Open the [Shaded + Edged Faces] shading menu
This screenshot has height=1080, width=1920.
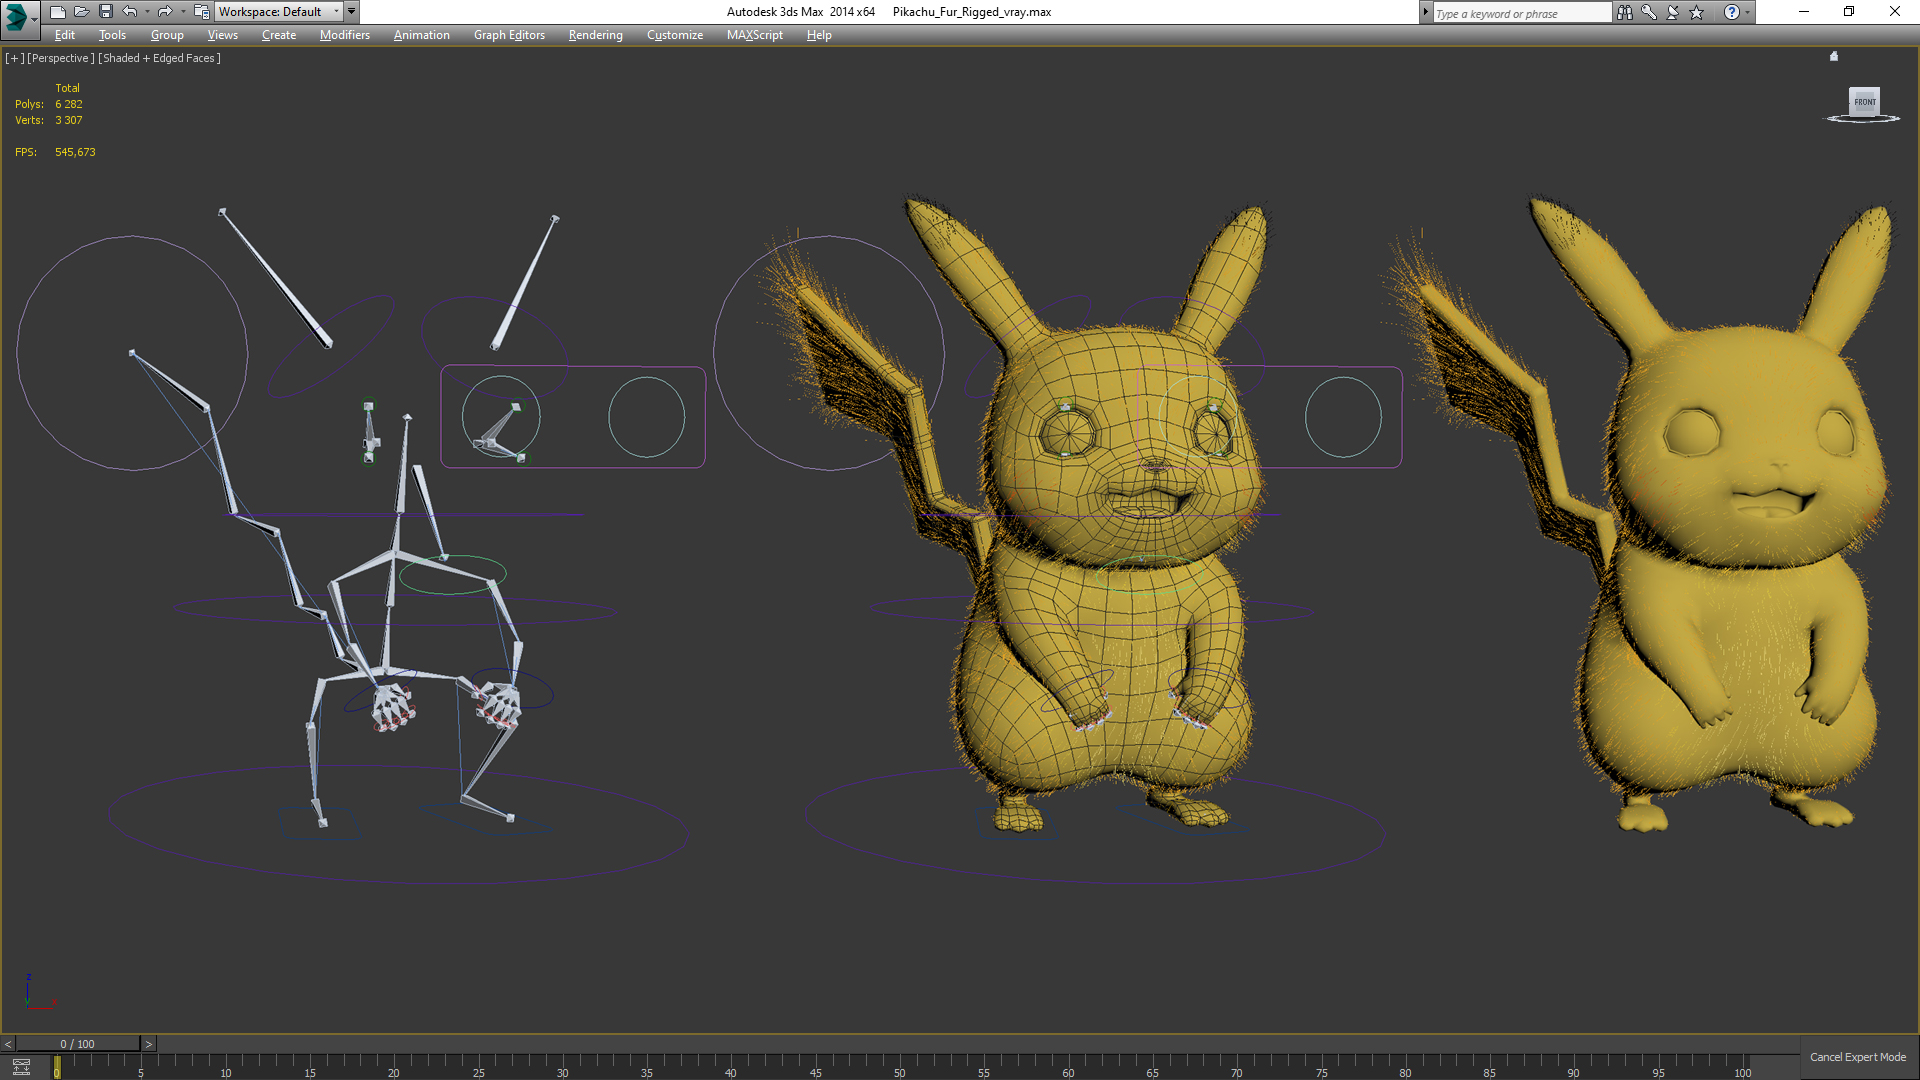(160, 58)
